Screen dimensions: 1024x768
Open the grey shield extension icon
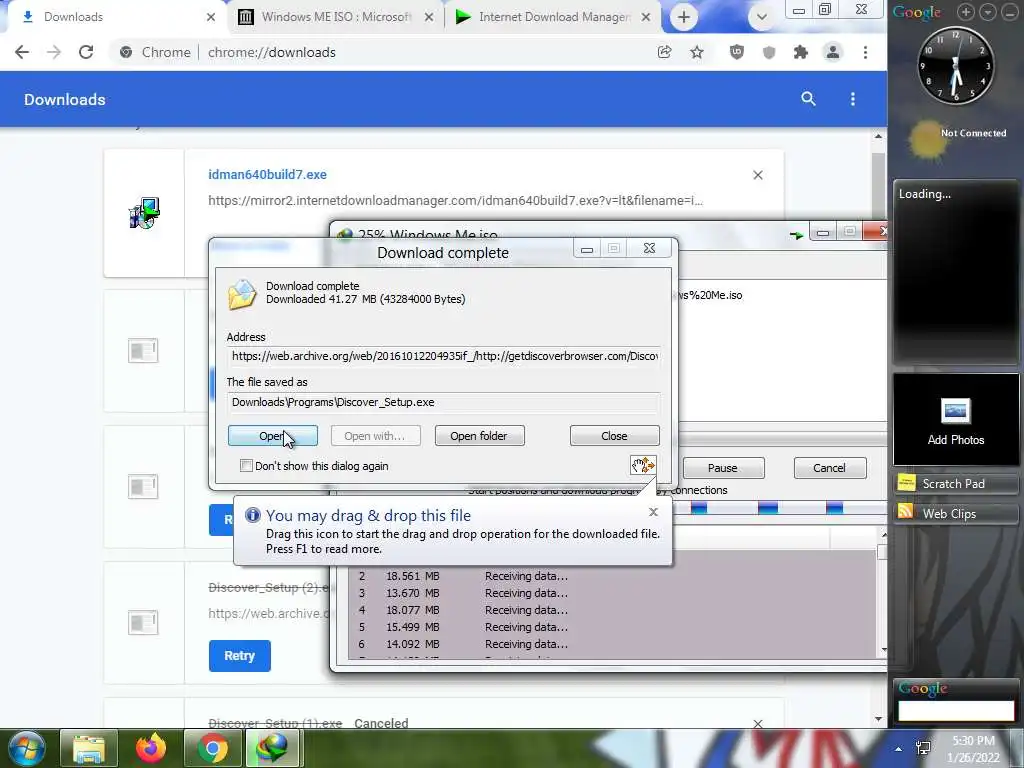[x=769, y=52]
